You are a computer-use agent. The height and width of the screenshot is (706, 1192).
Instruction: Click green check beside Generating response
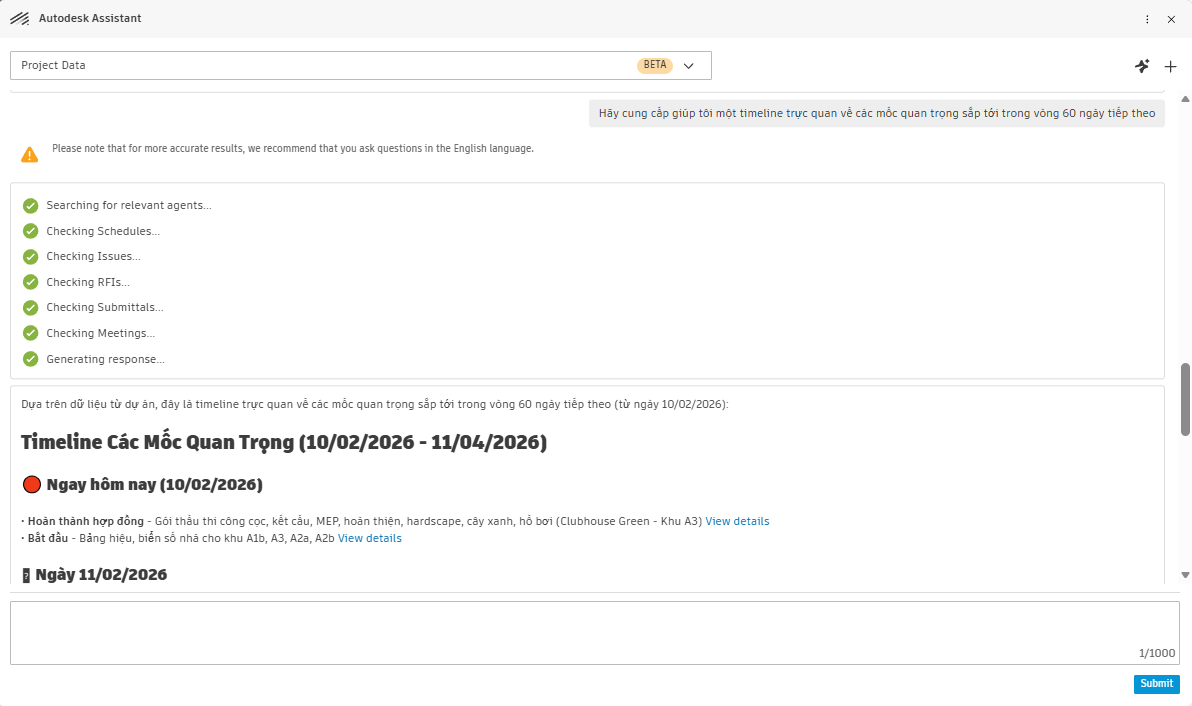(x=30, y=359)
